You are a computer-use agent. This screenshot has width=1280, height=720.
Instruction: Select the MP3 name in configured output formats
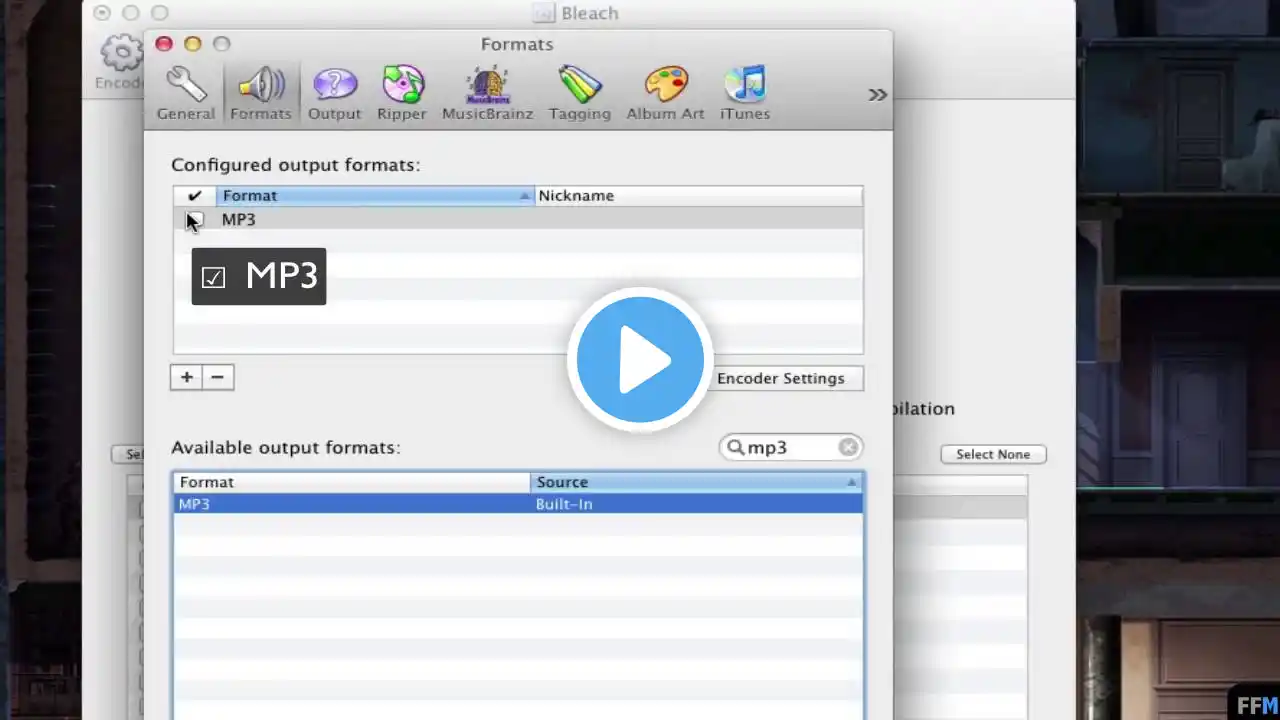(239, 220)
